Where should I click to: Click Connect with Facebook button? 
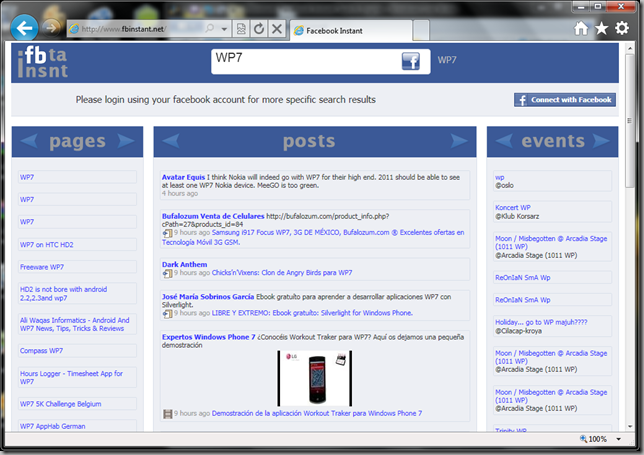pos(565,100)
